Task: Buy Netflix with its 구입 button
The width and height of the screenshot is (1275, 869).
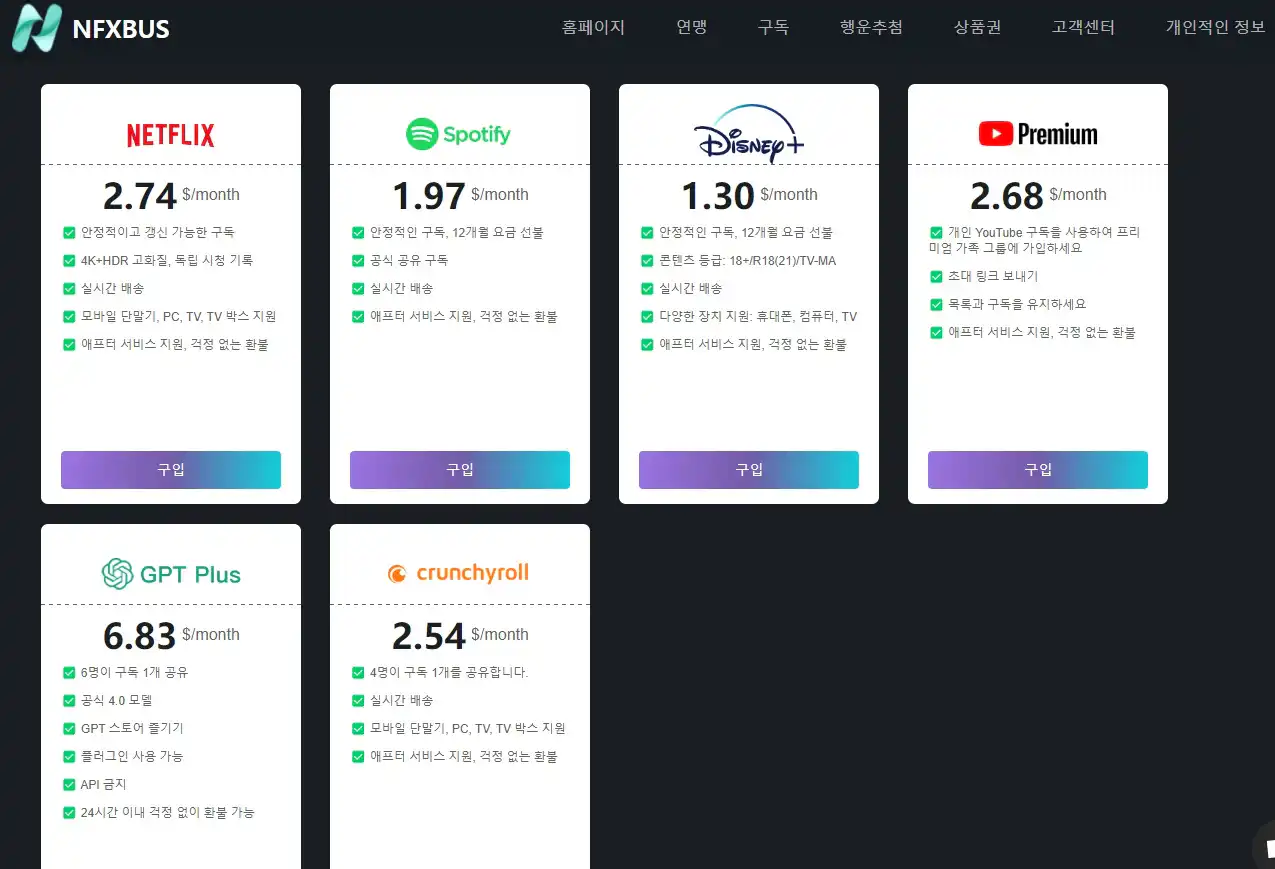Action: 171,470
